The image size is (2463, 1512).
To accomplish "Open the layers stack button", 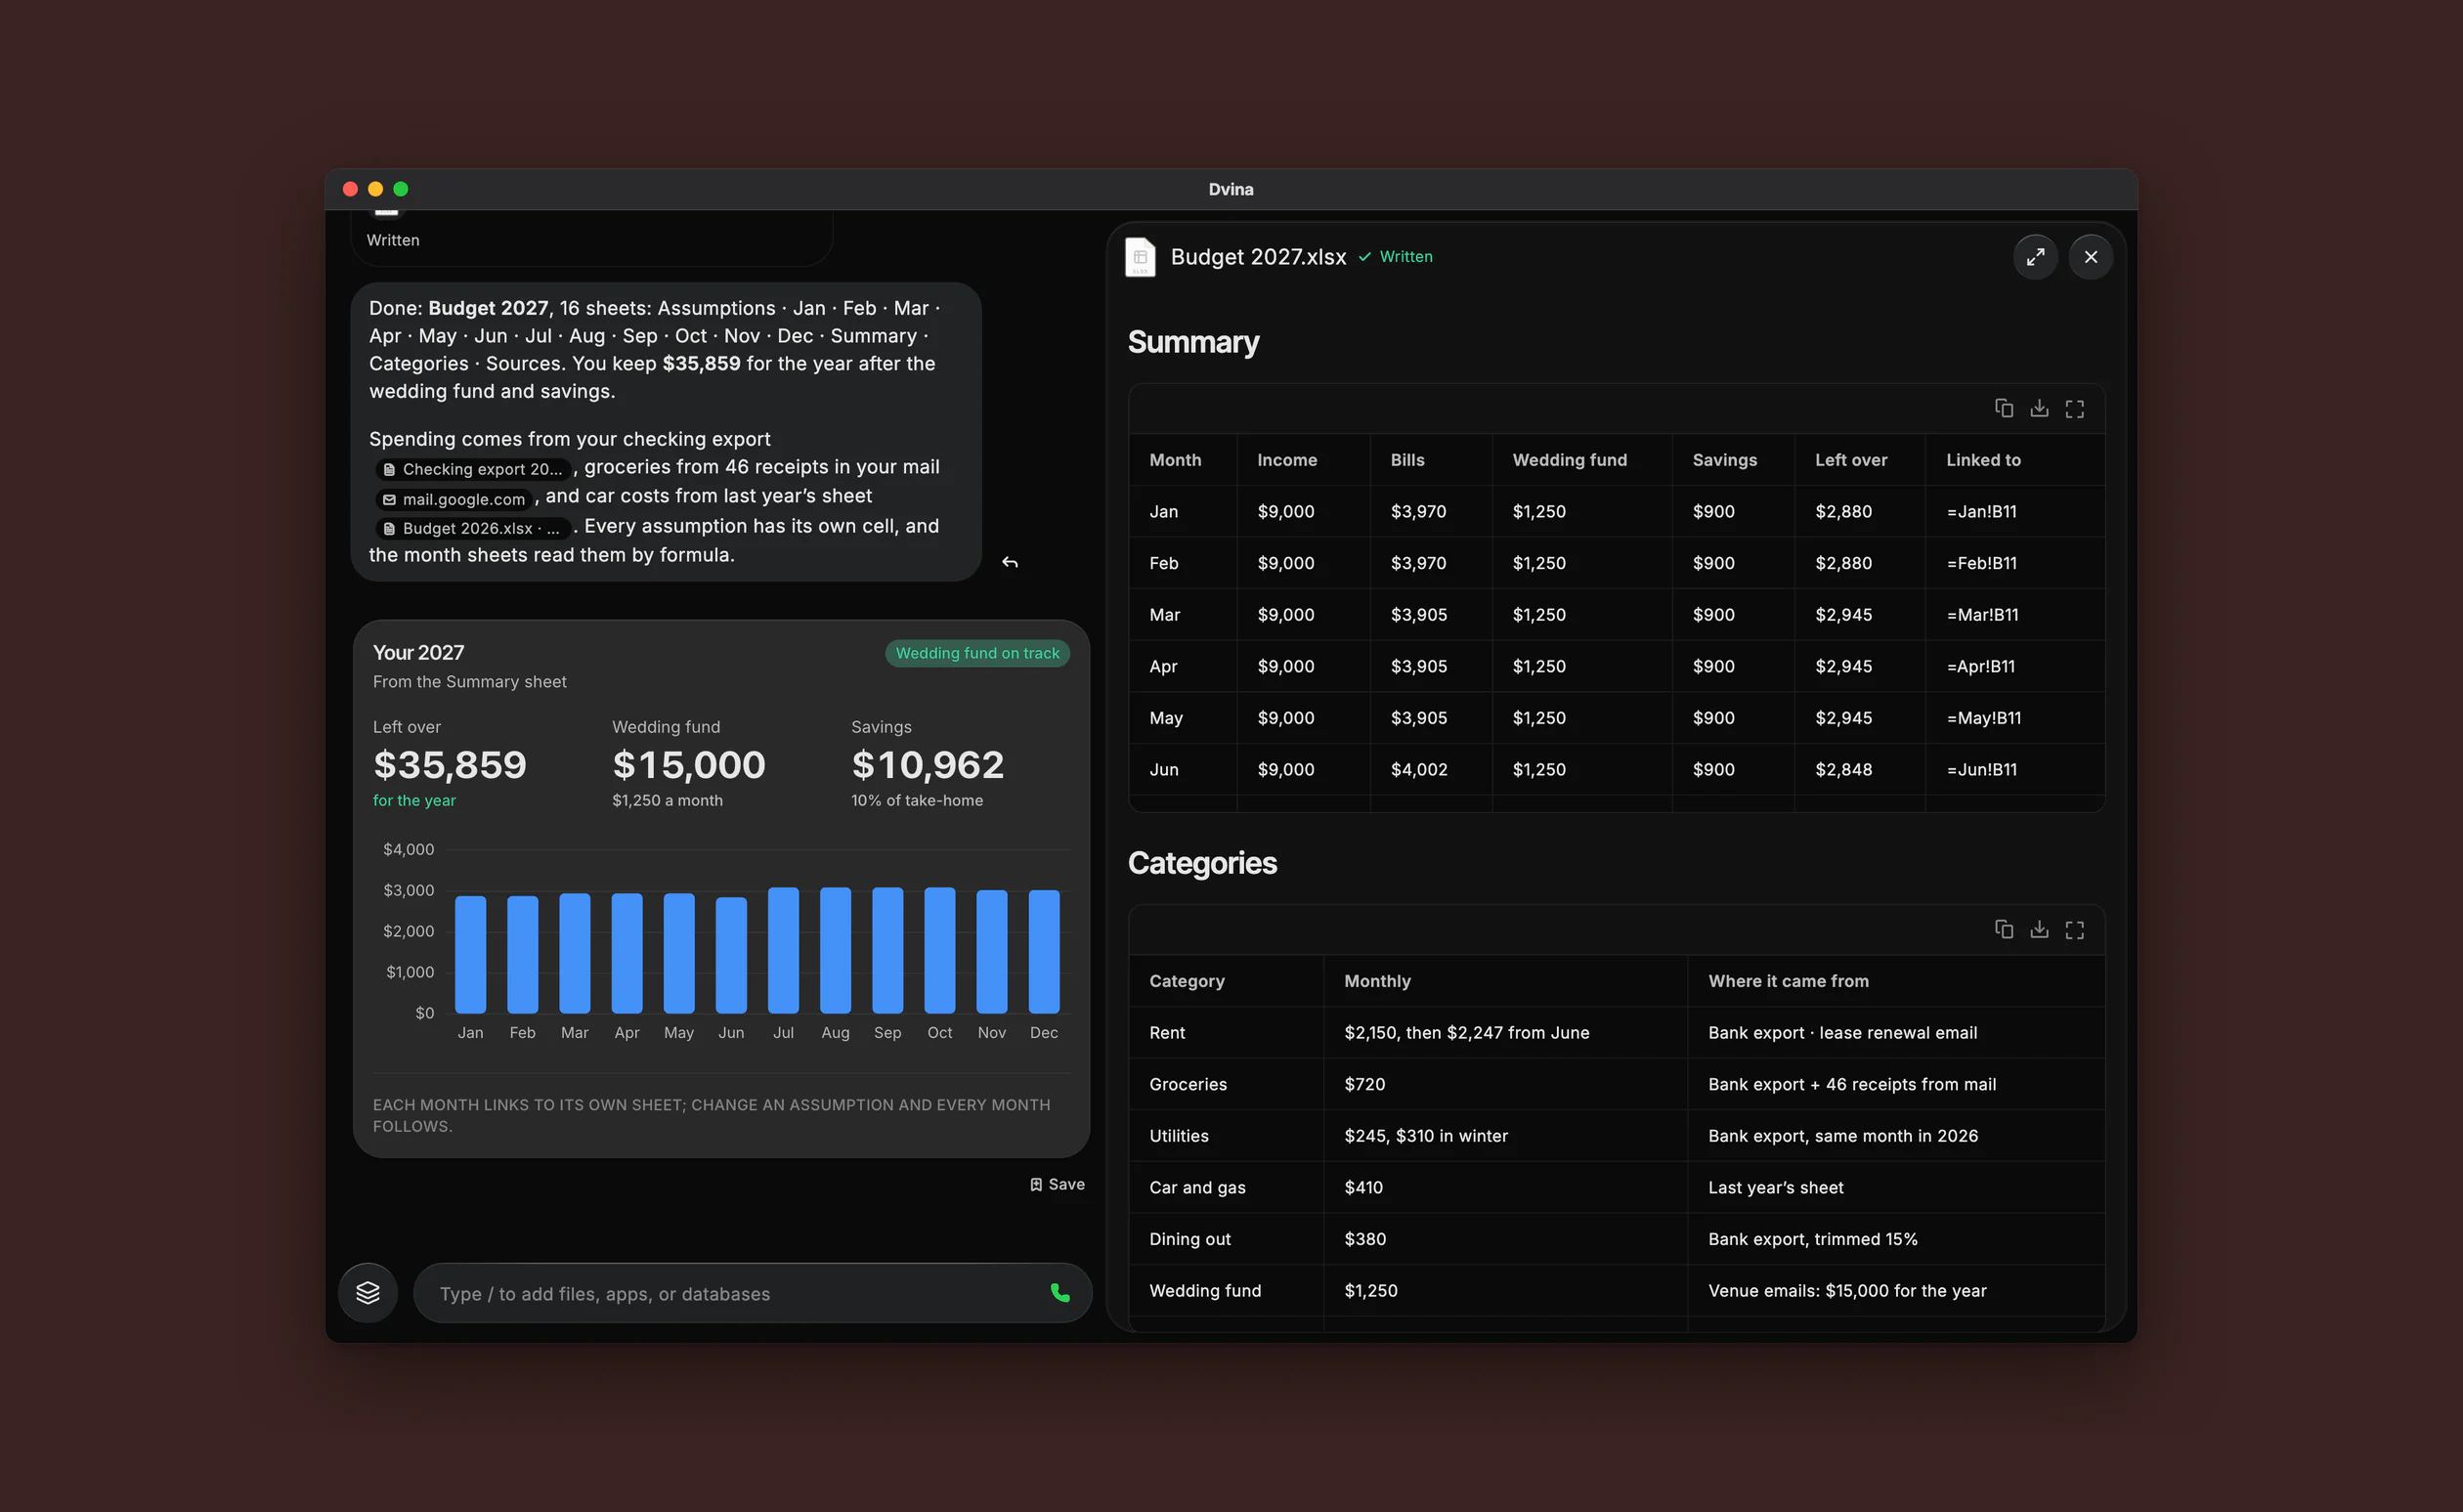I will [368, 1293].
